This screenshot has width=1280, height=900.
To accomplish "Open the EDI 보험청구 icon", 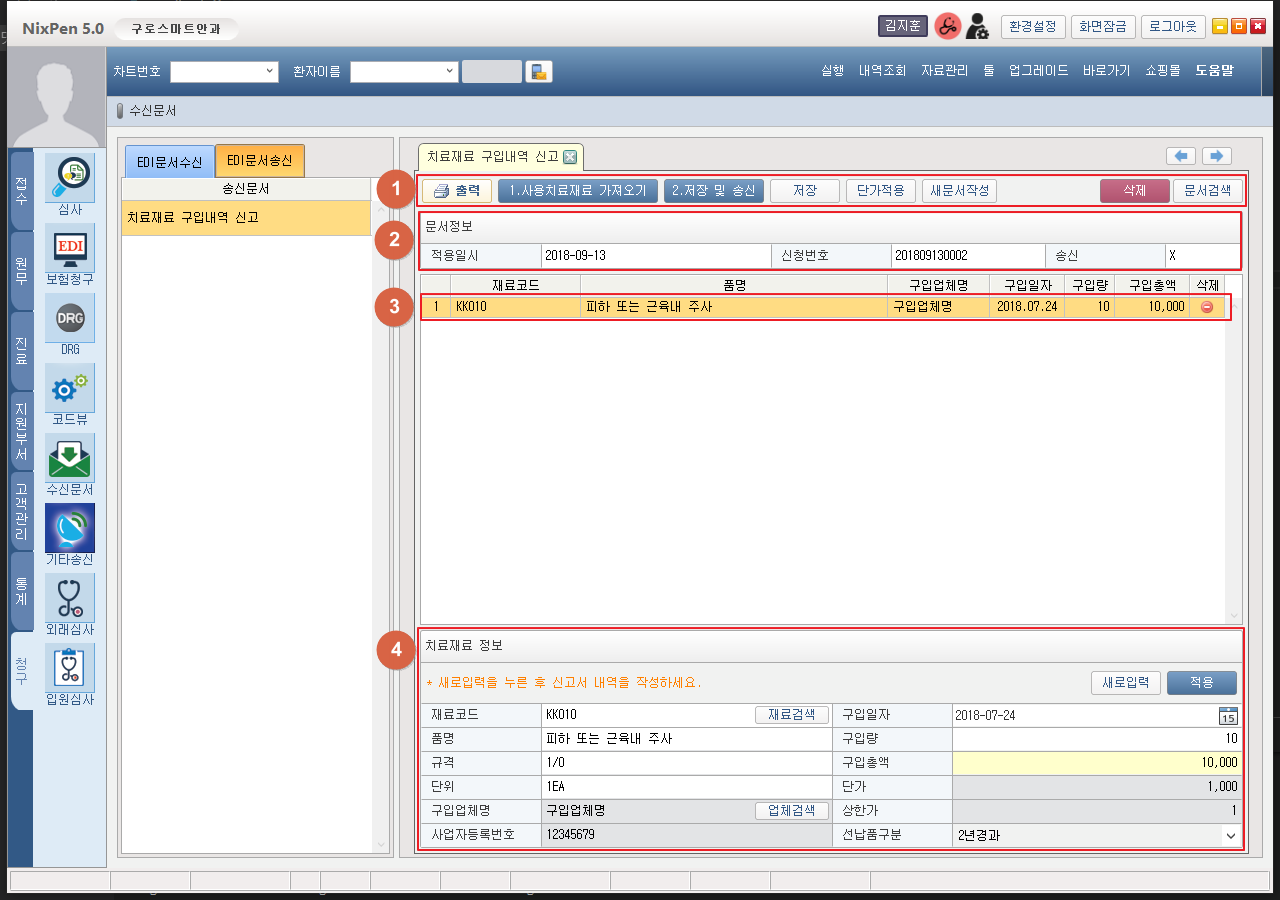I will [70, 248].
